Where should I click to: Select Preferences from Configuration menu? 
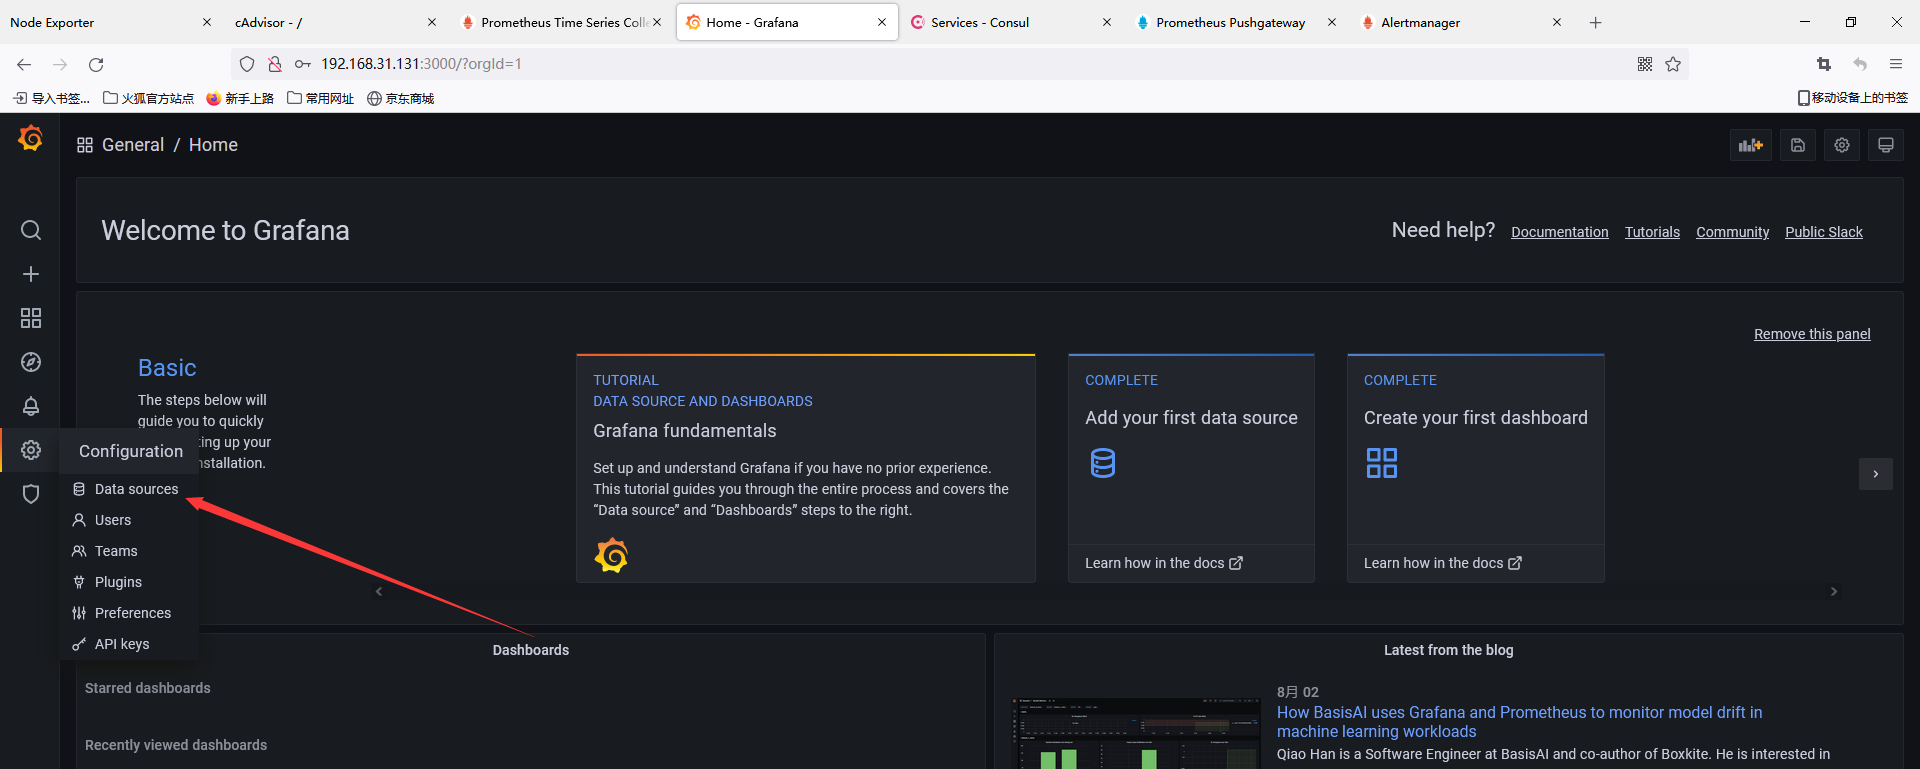129,613
